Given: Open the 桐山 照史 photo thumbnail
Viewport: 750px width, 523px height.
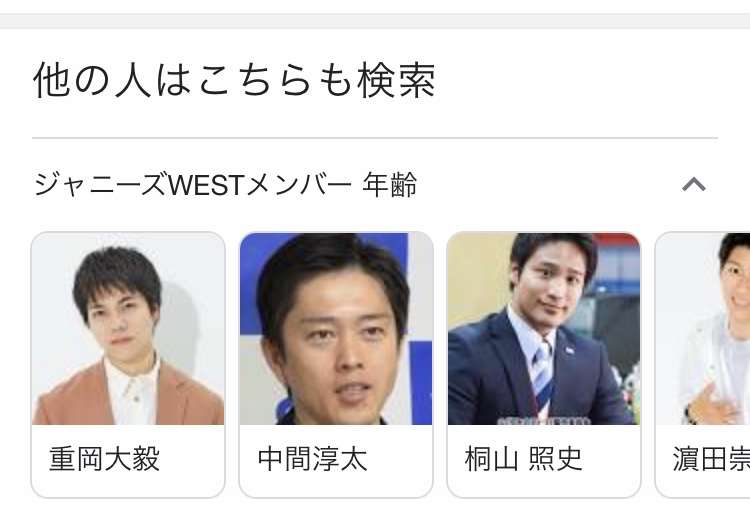Looking at the screenshot, I should [x=544, y=329].
